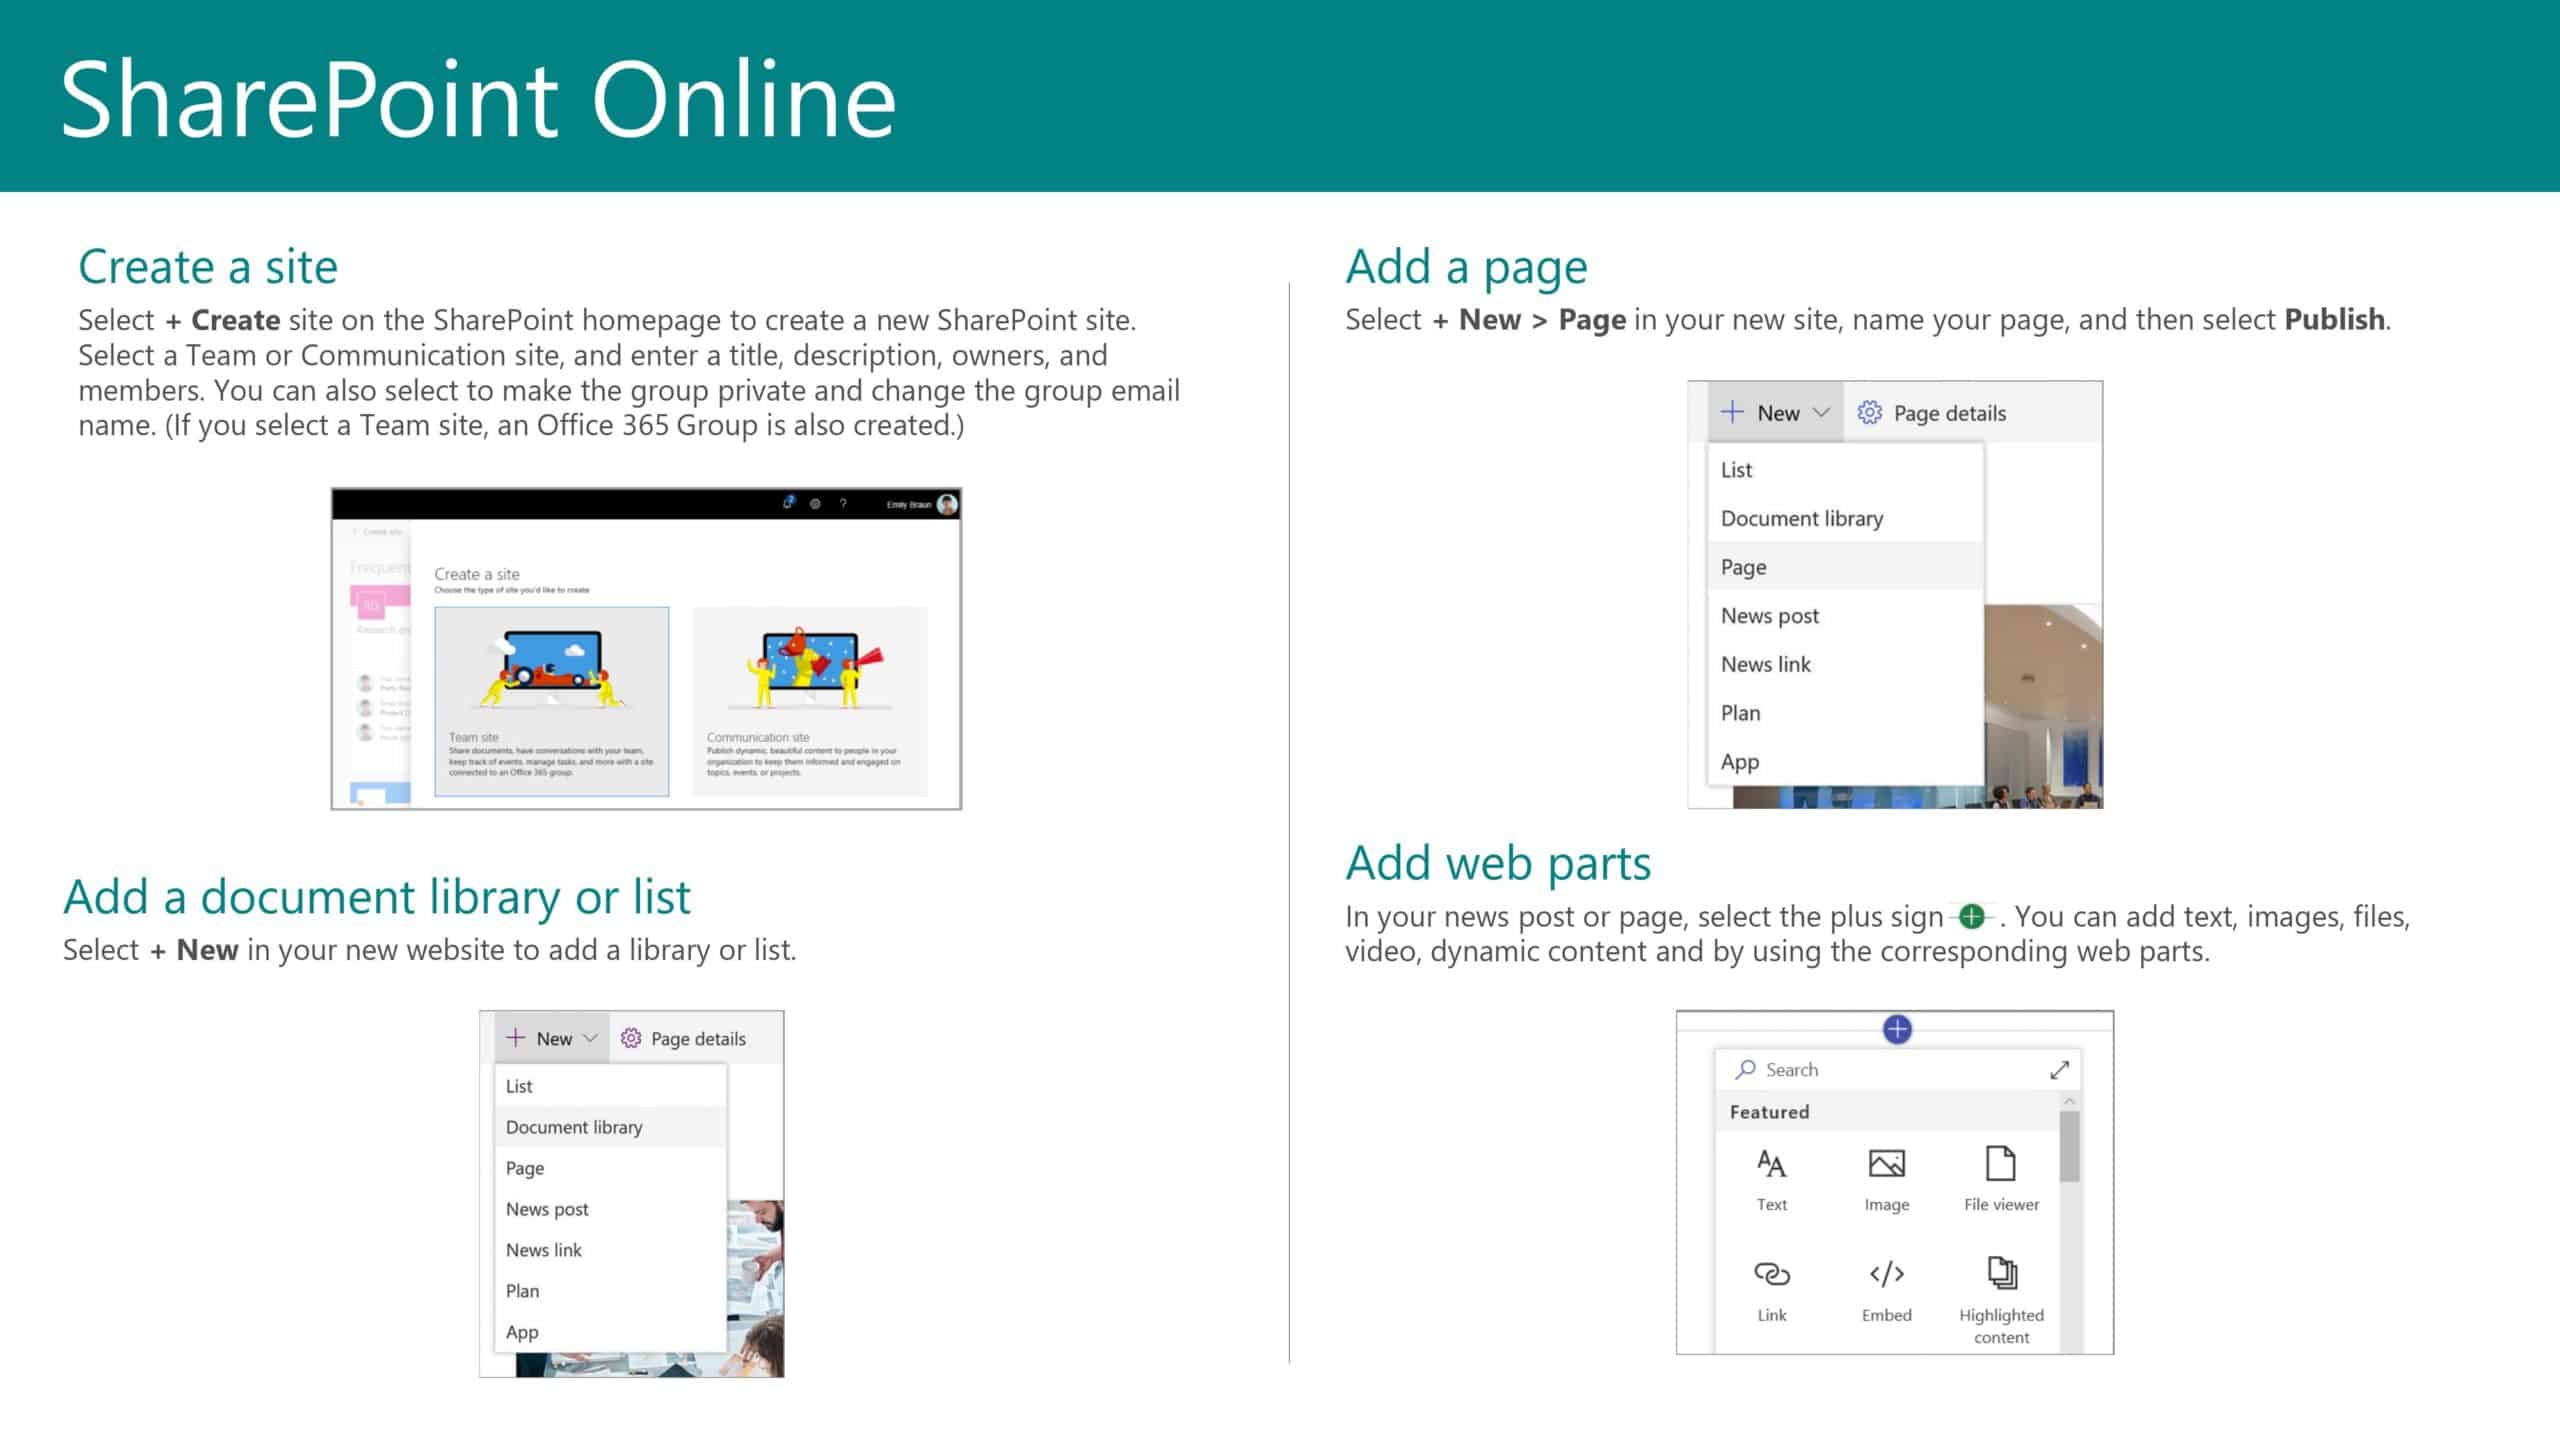This screenshot has width=2560, height=1440.
Task: Click the bold Publish word
Action: (x=2335, y=319)
